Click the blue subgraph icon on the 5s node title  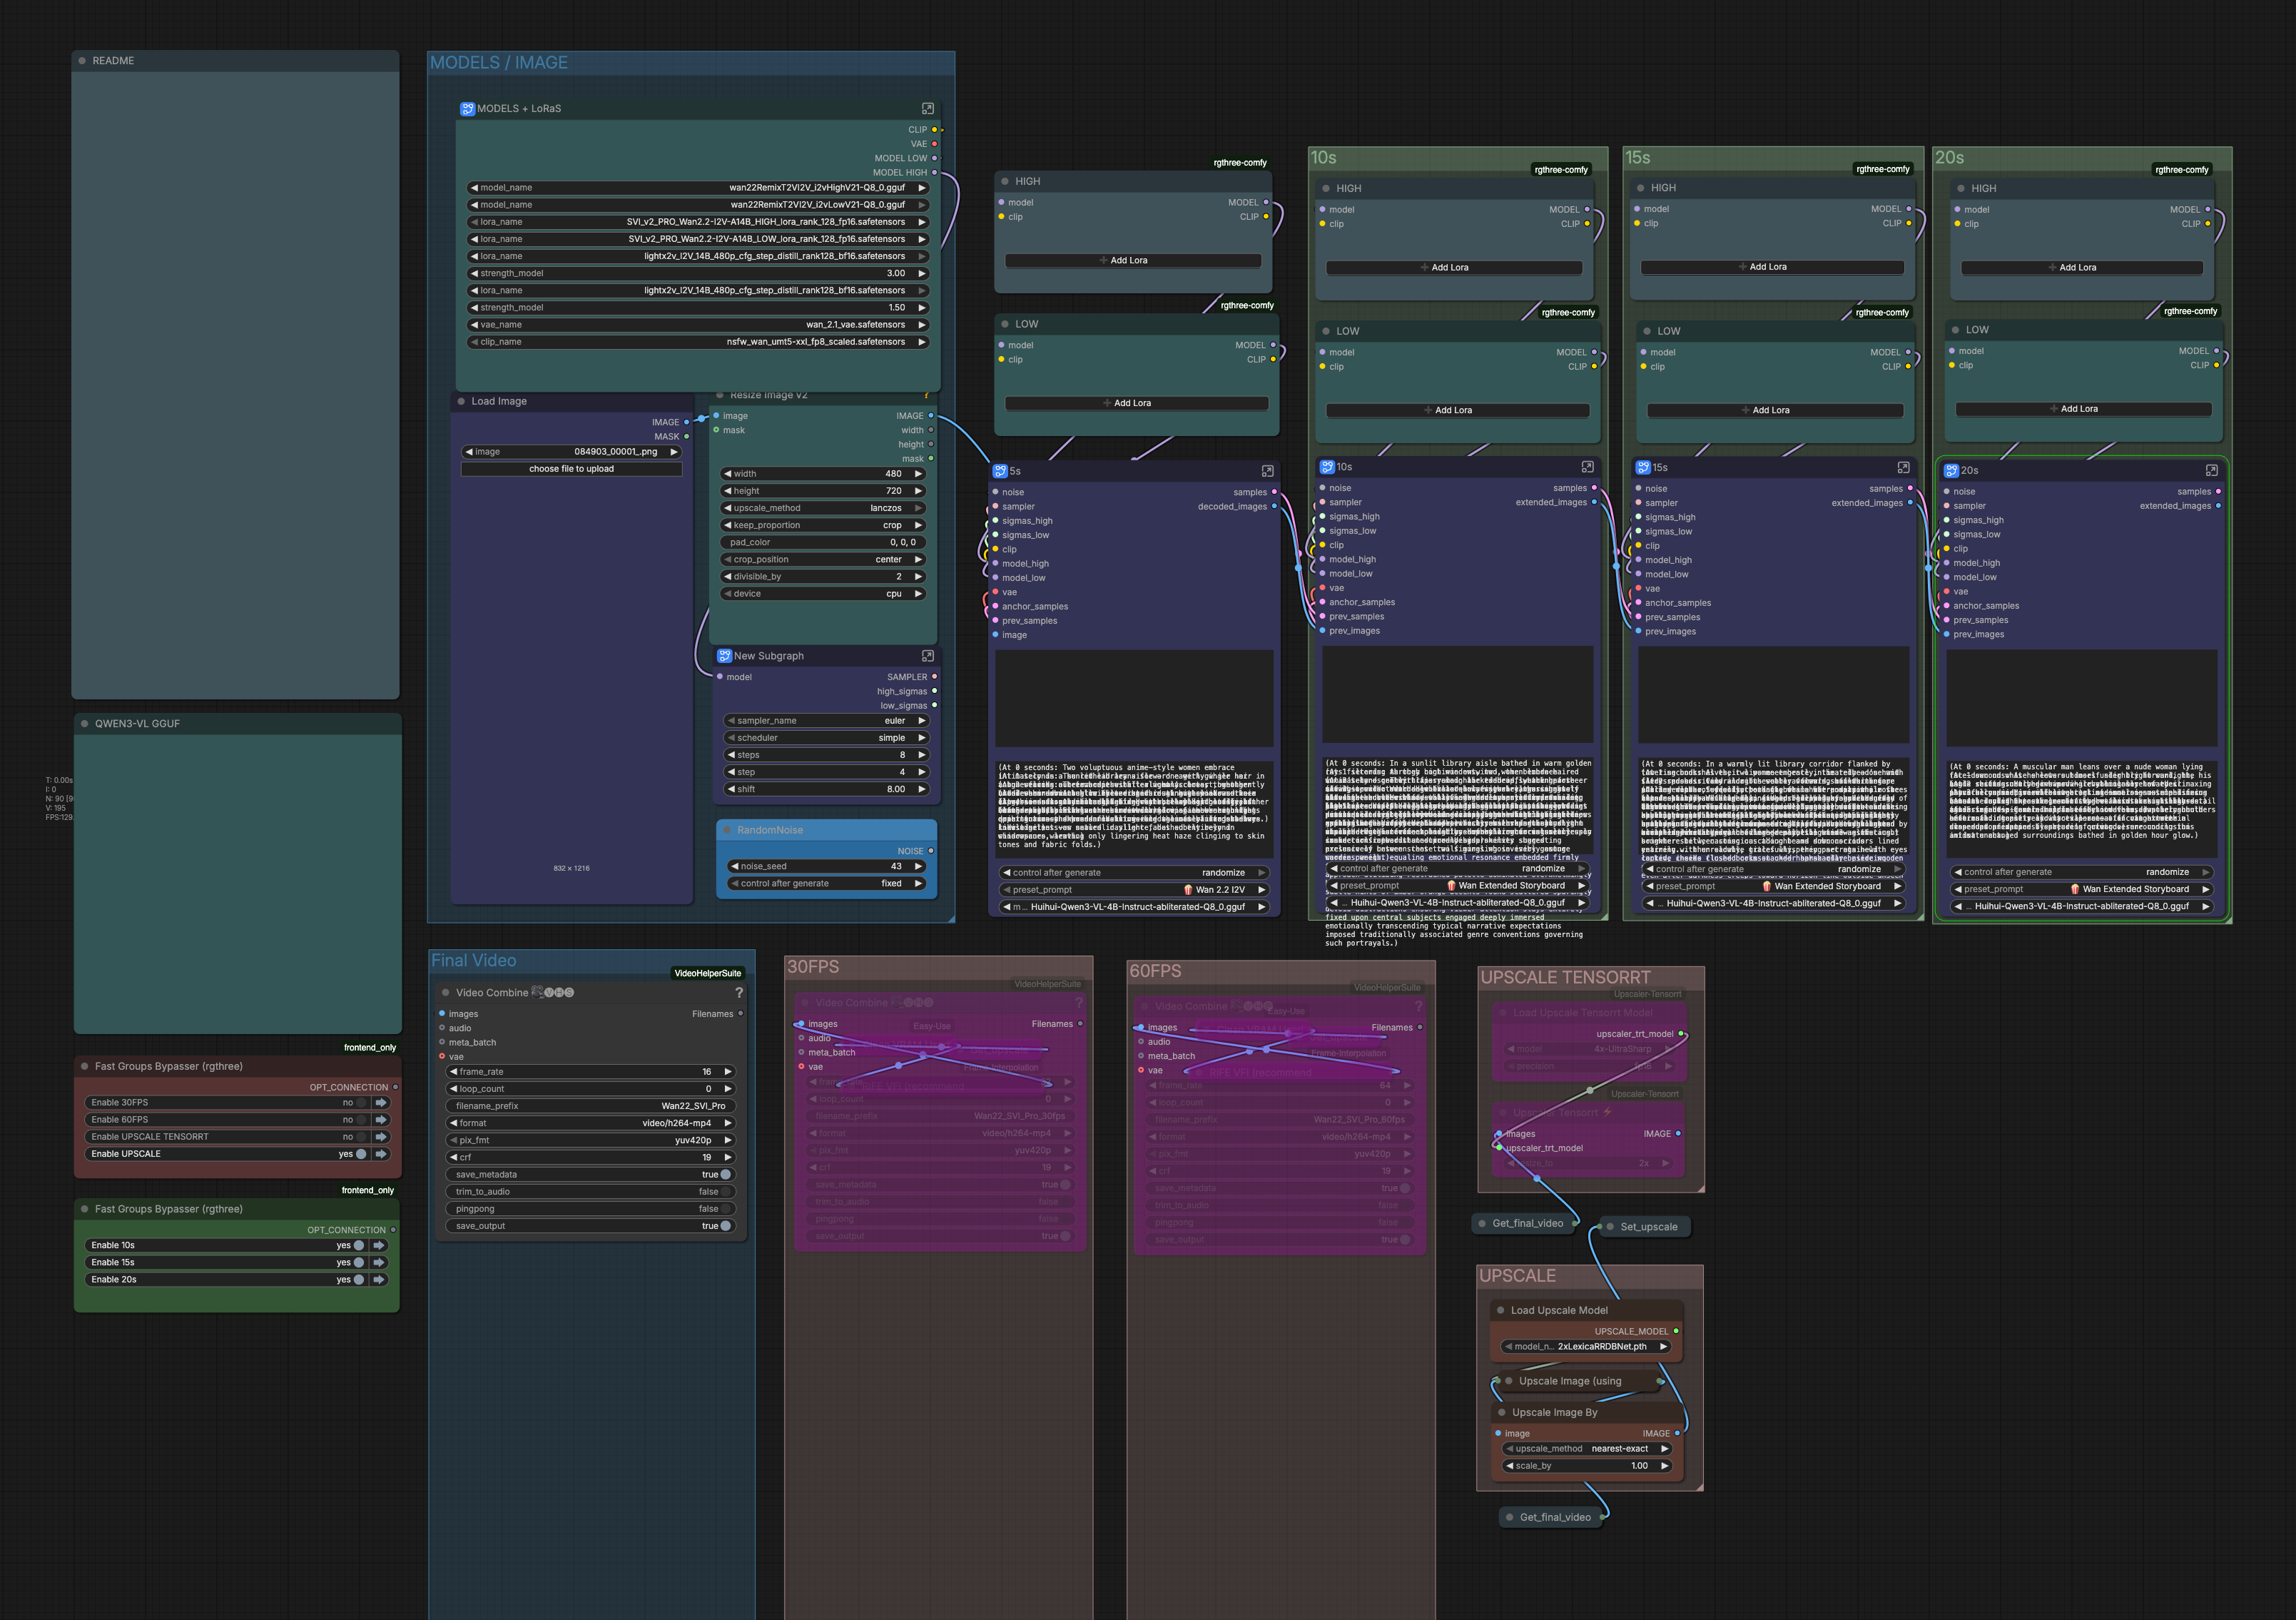(1000, 471)
